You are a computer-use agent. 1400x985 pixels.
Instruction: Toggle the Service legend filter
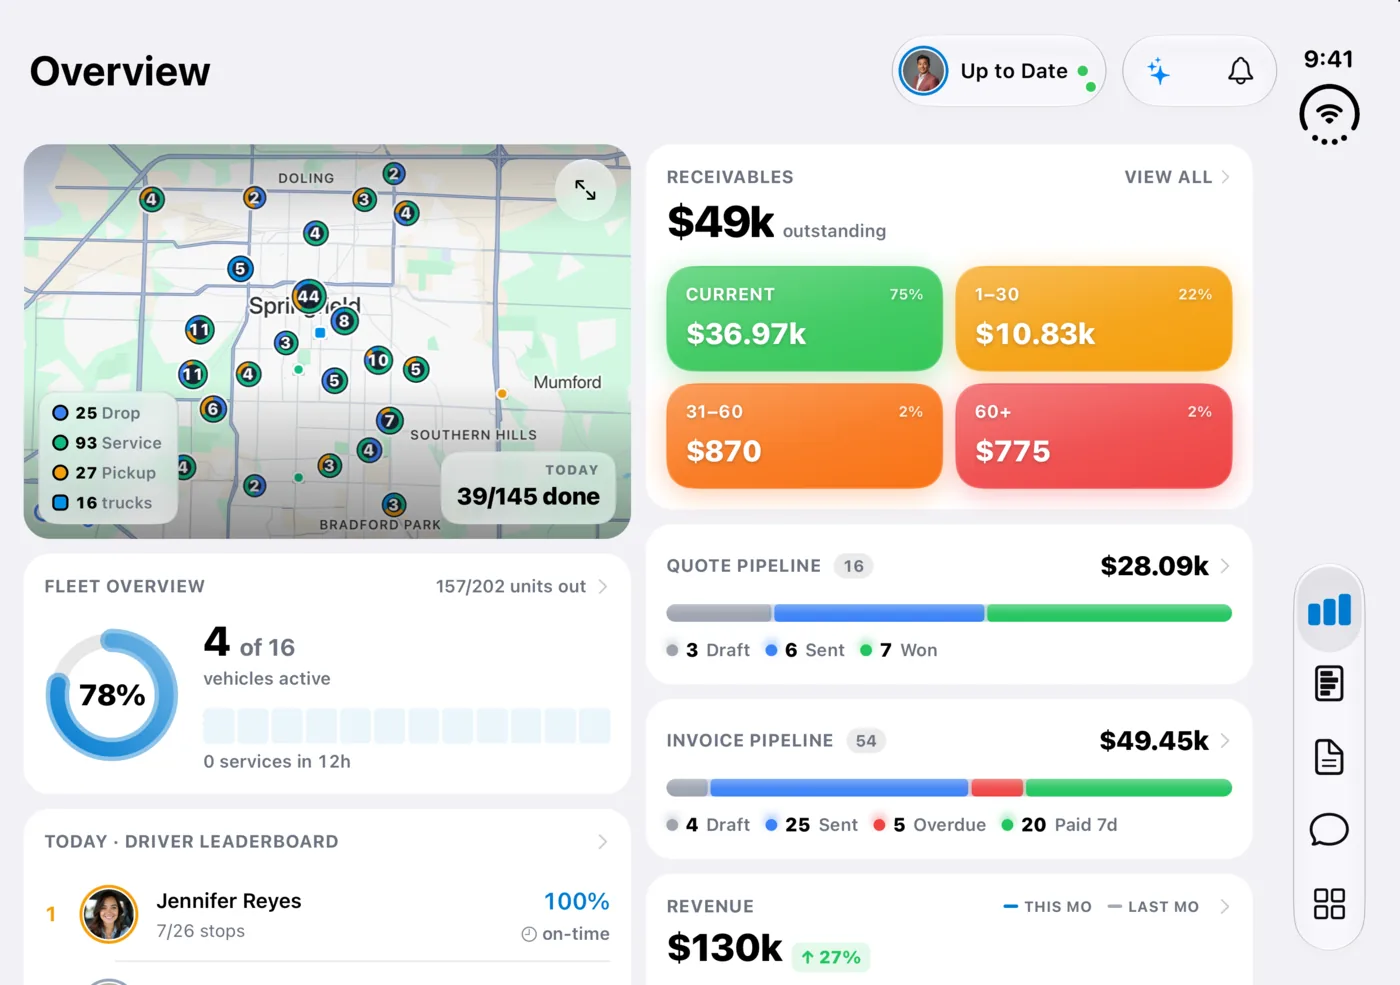point(107,443)
